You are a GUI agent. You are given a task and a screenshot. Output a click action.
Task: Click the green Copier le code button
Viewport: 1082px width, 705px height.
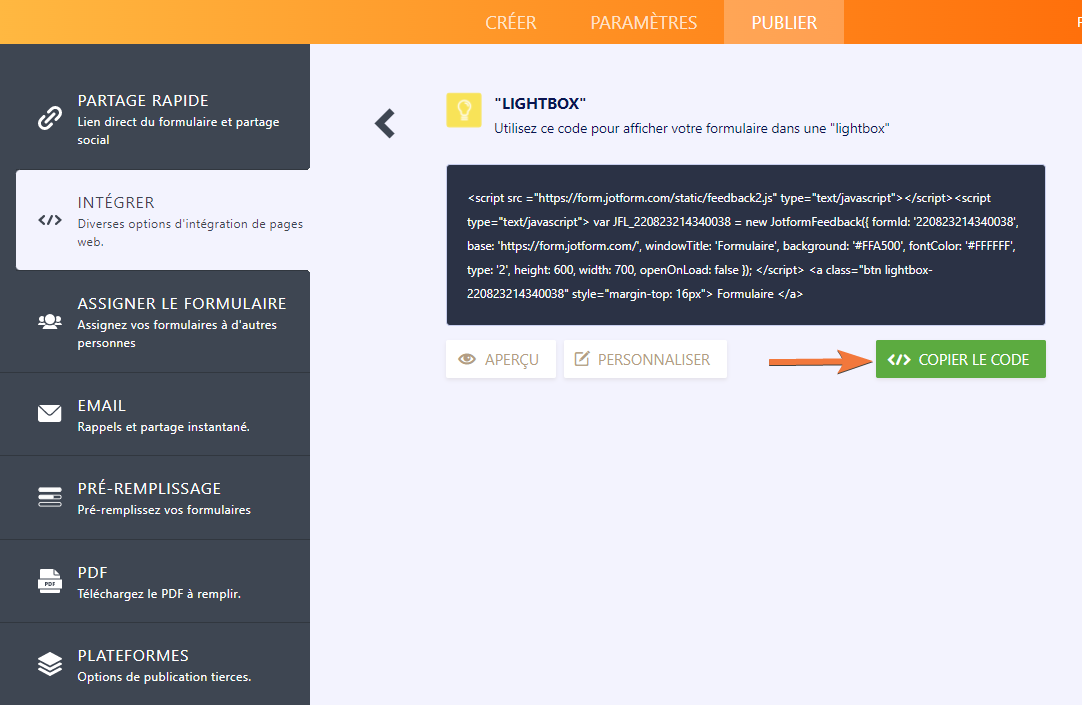click(961, 359)
